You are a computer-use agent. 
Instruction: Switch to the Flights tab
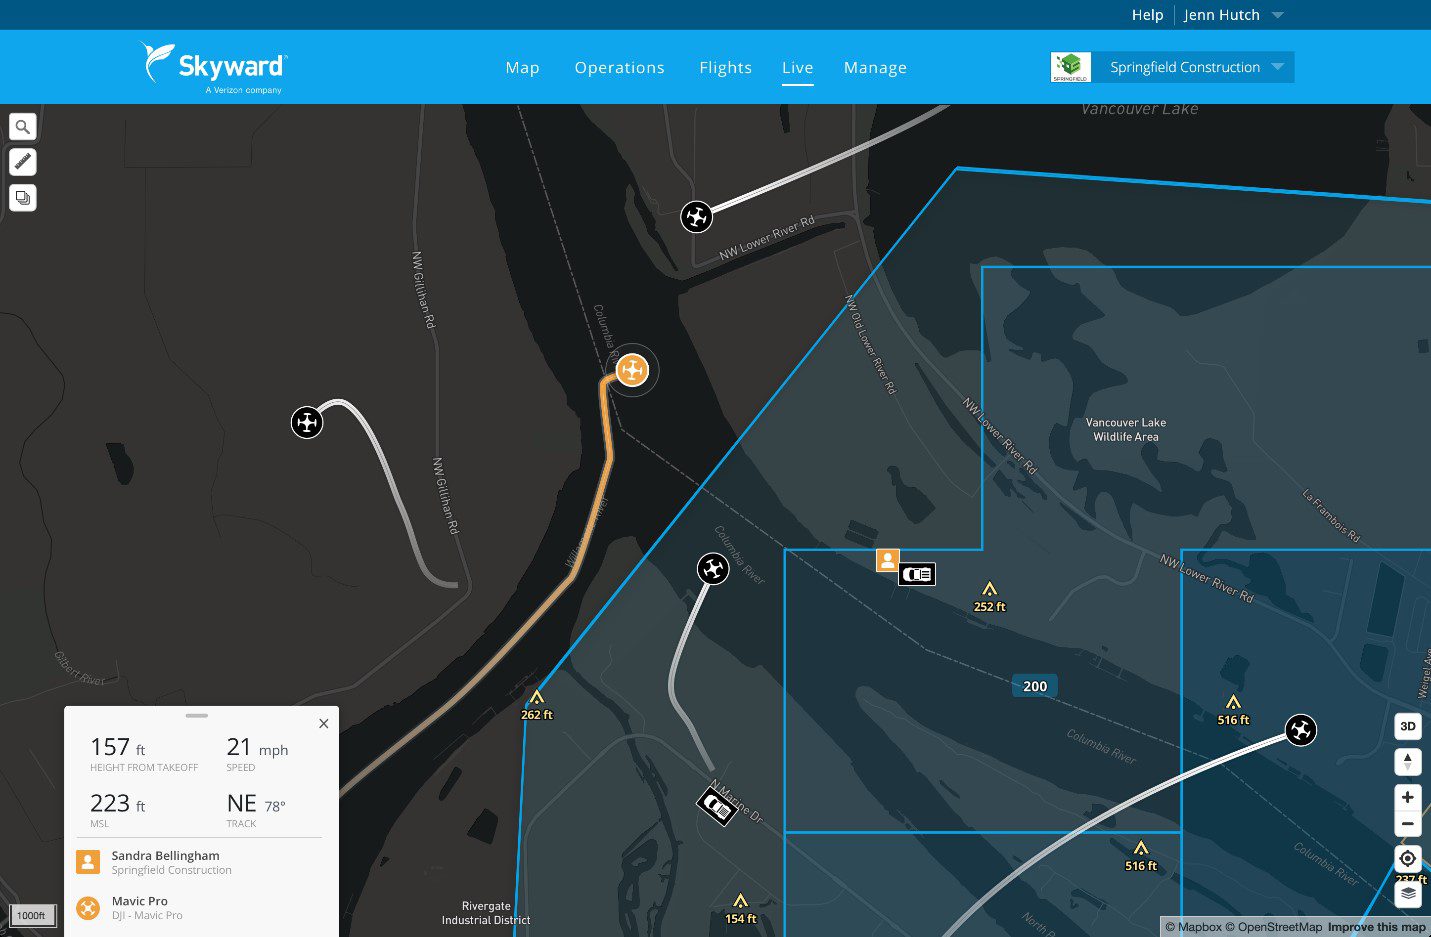[x=725, y=68]
